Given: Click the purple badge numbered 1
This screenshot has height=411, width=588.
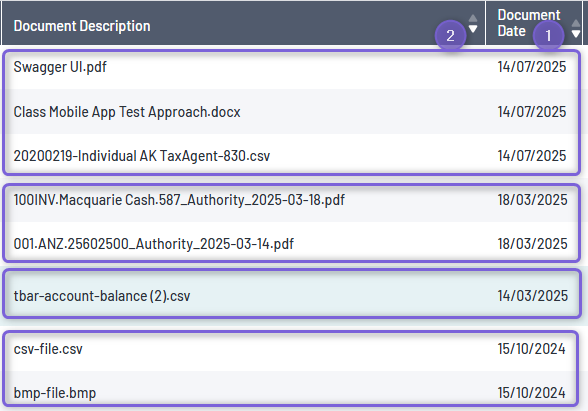Looking at the screenshot, I should 548,36.
